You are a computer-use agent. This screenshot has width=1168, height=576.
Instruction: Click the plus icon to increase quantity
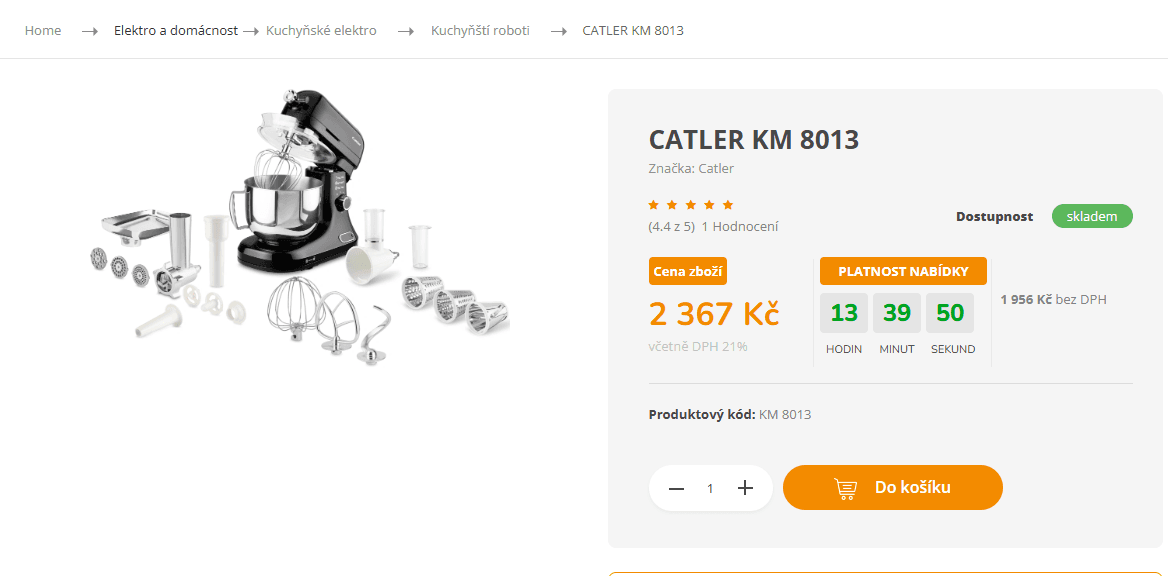(745, 488)
